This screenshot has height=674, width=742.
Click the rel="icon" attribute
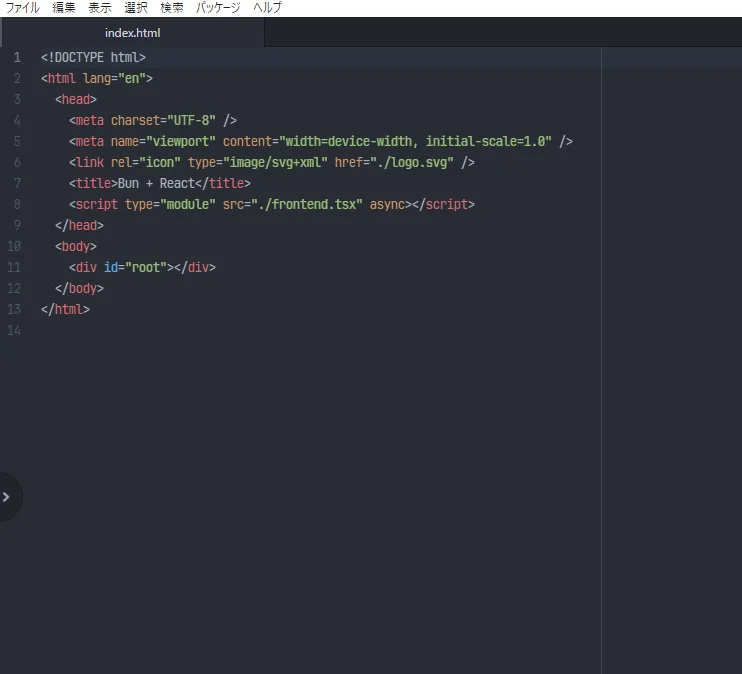pos(146,162)
